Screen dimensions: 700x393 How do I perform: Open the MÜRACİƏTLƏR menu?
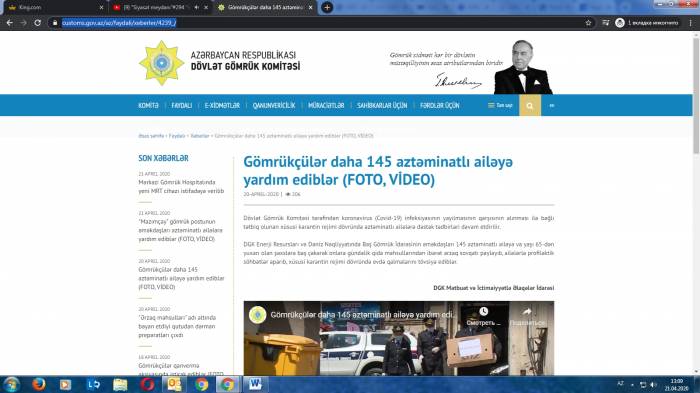click(x=326, y=105)
